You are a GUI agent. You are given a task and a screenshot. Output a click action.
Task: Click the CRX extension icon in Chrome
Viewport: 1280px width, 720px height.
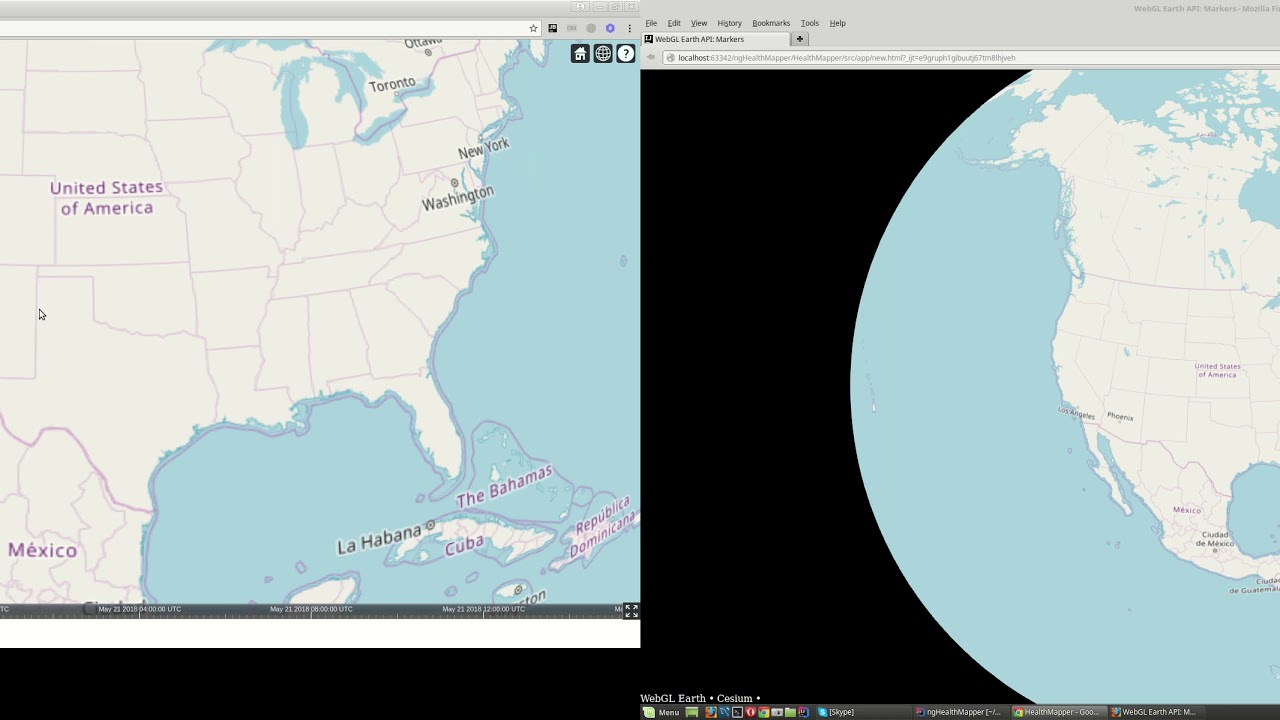(572, 28)
